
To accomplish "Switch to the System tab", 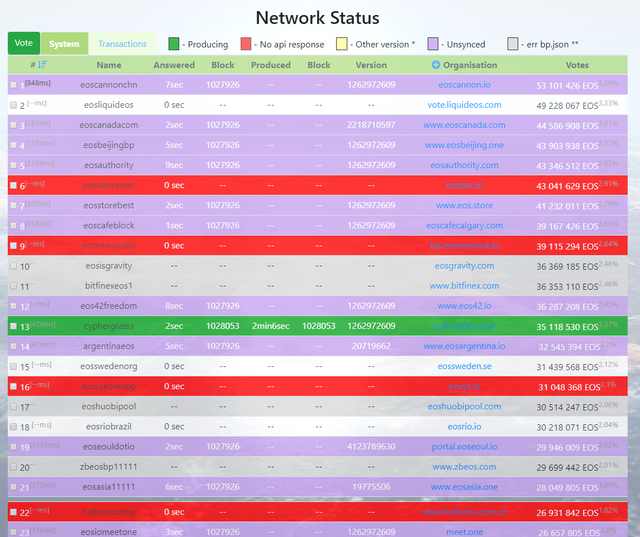I will pos(64,44).
